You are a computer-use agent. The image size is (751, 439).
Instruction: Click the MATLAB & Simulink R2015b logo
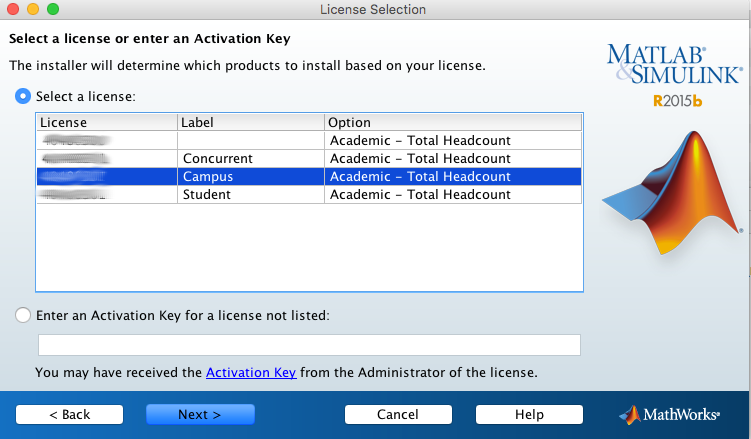(x=674, y=74)
